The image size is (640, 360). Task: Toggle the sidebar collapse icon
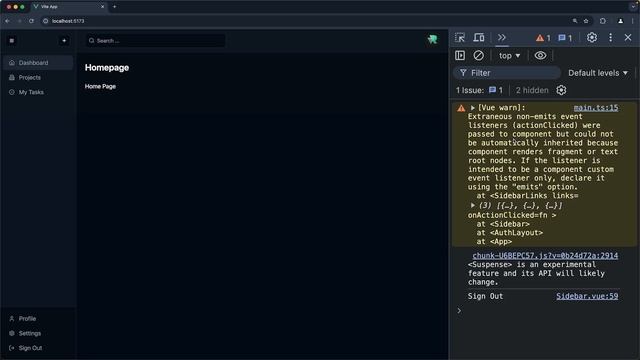(12, 40)
